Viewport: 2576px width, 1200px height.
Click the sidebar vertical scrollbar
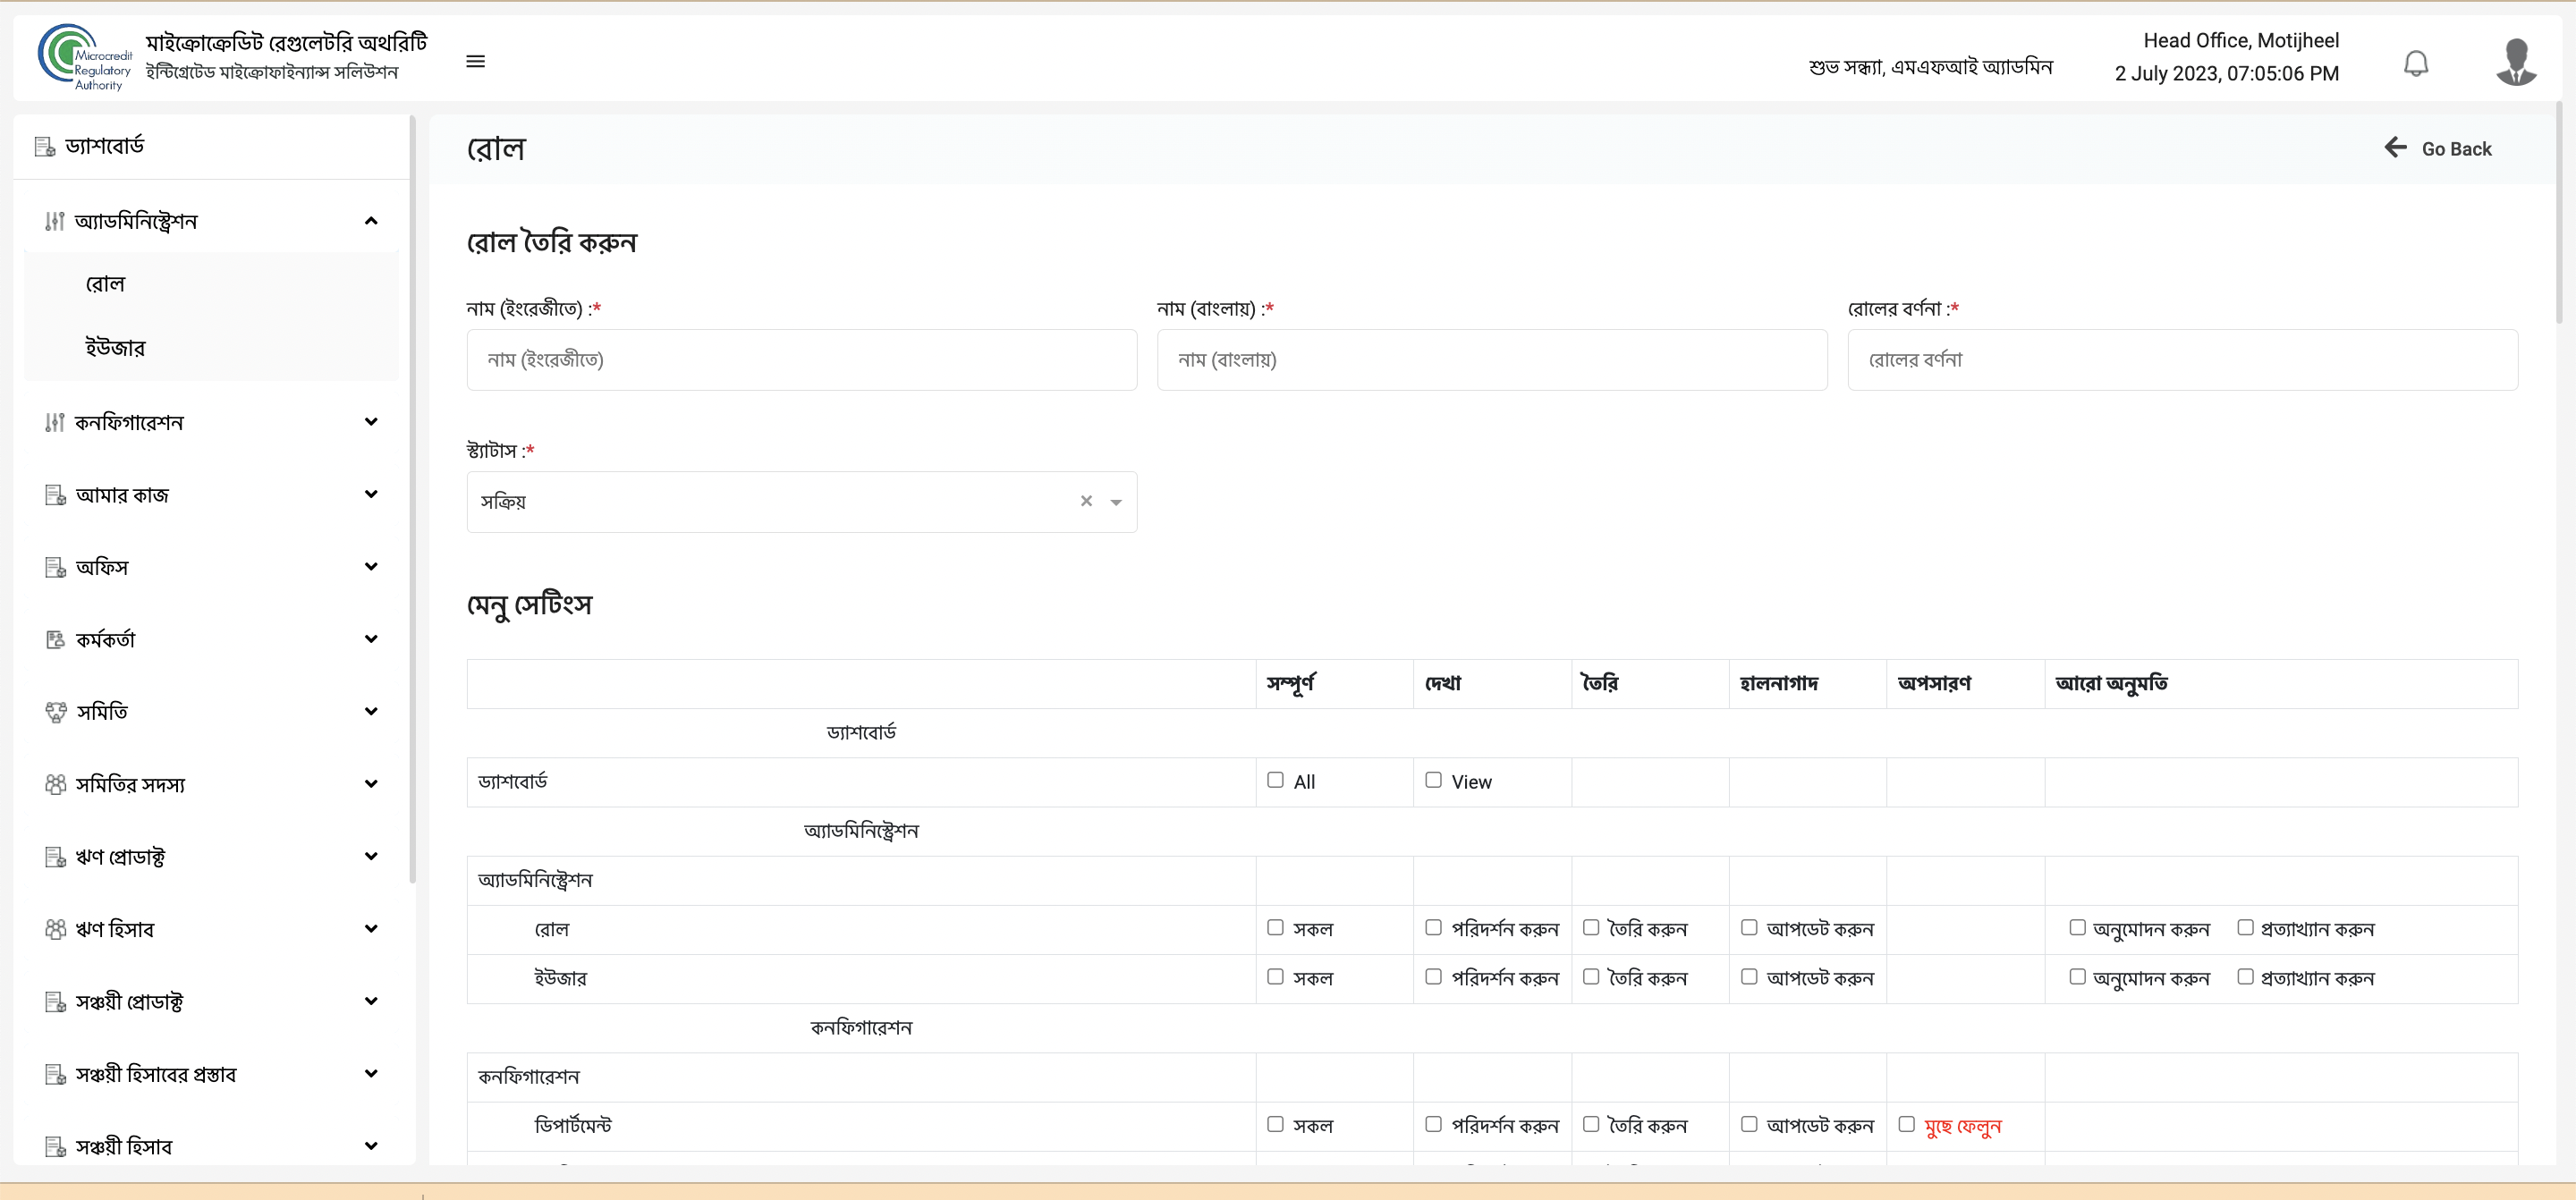click(x=412, y=500)
